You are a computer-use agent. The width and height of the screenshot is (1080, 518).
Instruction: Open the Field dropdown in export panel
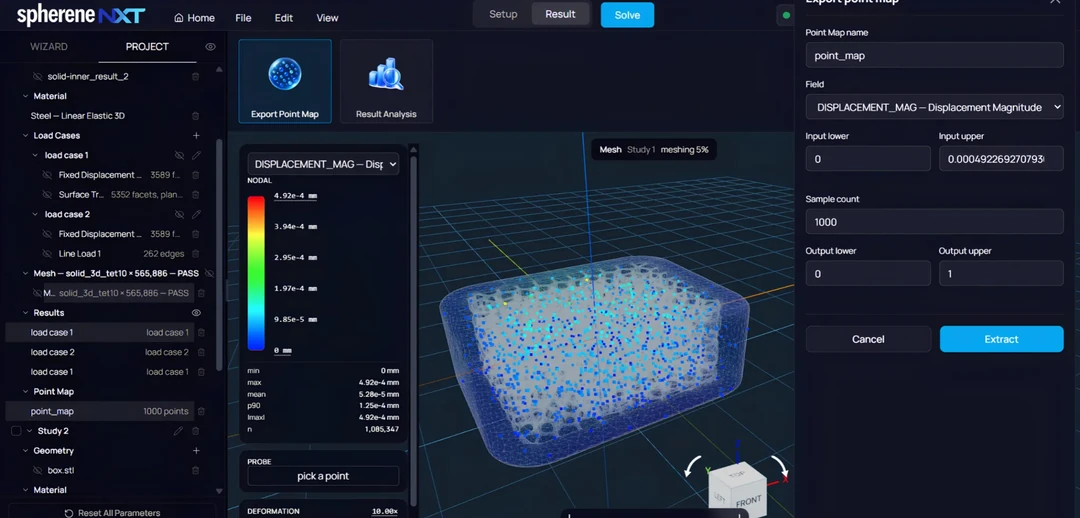click(x=935, y=107)
